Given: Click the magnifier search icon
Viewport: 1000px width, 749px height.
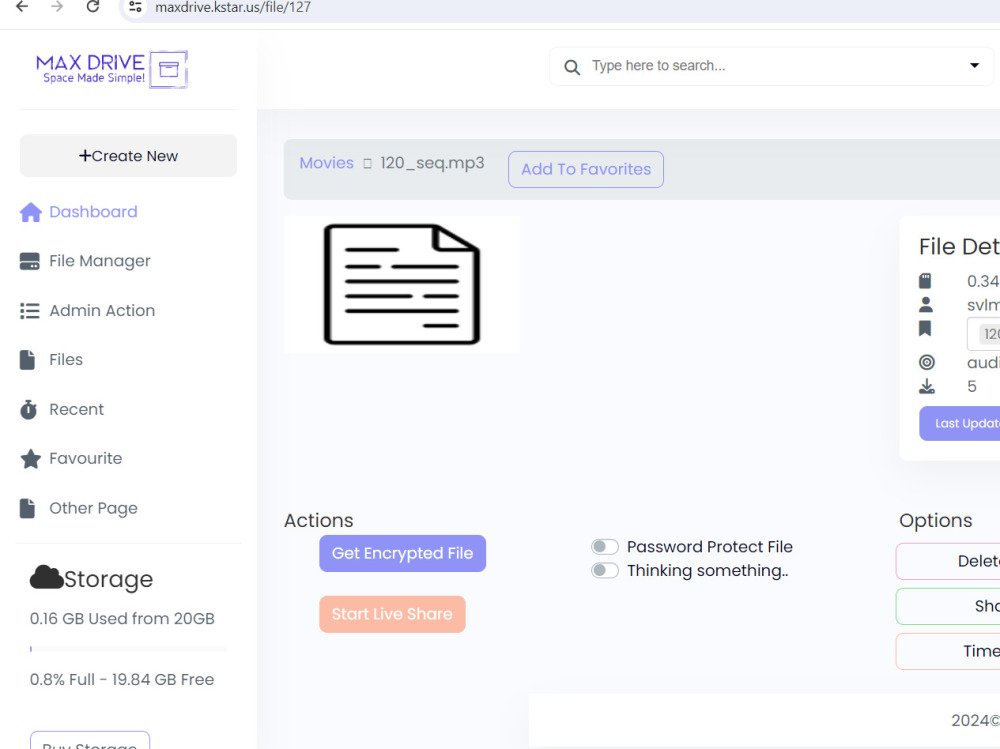Looking at the screenshot, I should click(572, 67).
